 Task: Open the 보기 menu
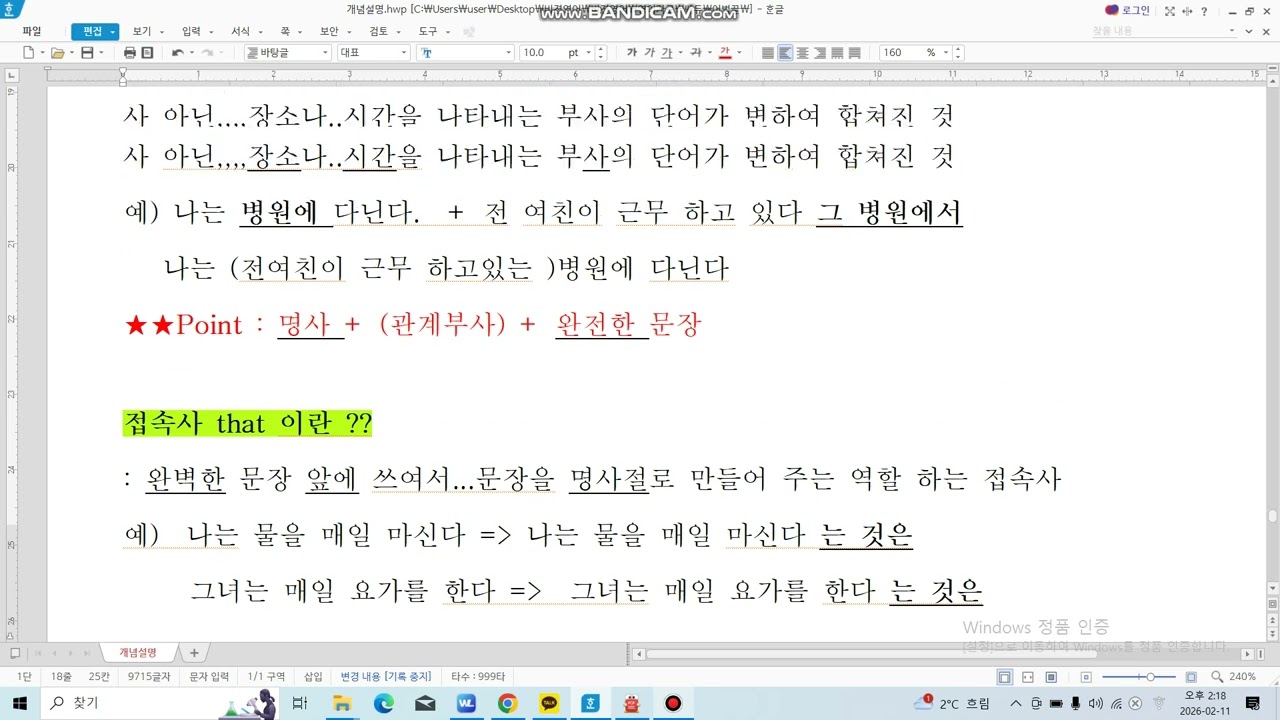147,31
